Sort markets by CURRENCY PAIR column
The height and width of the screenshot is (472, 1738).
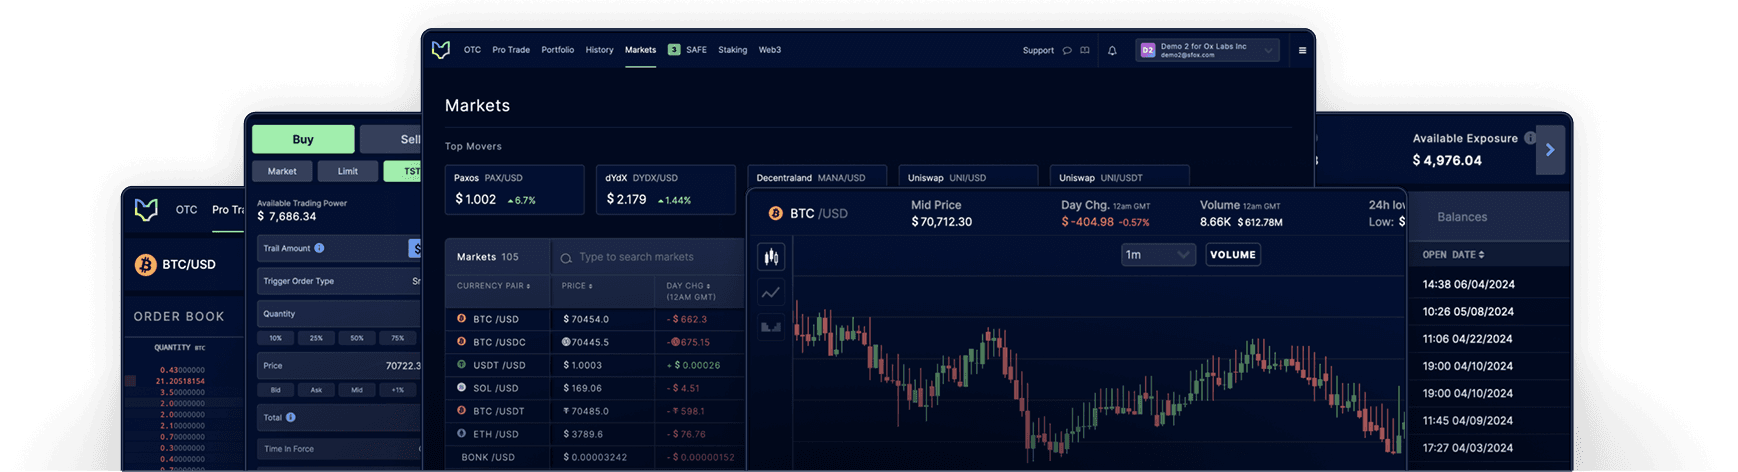click(493, 286)
